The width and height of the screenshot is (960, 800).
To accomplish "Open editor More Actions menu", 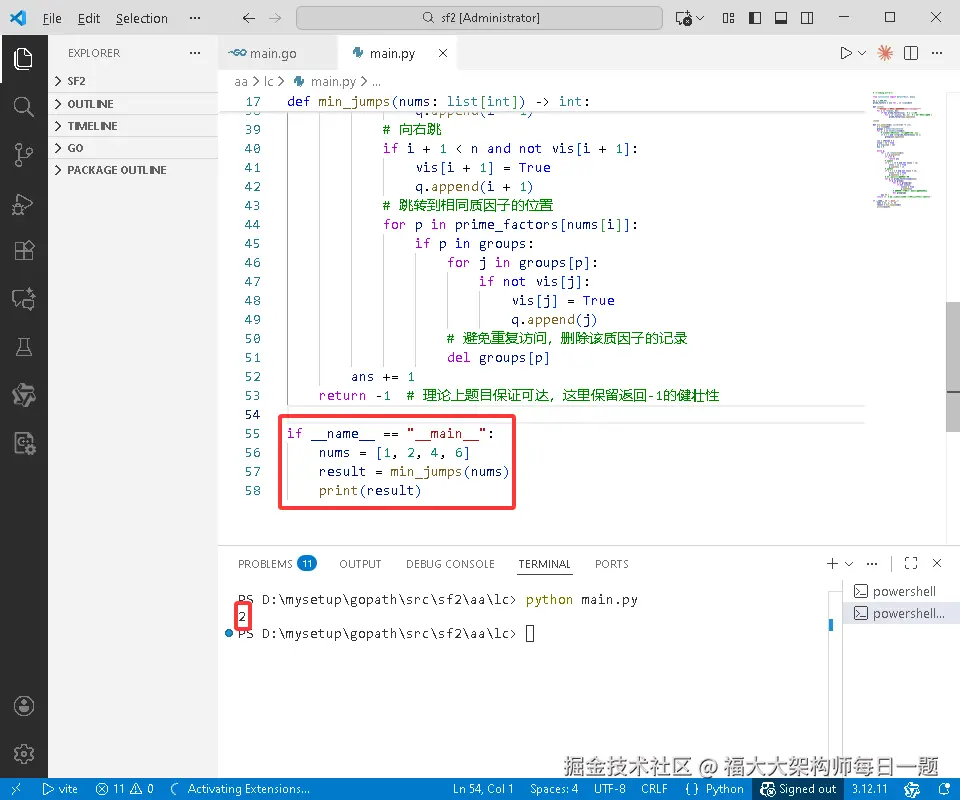I will pos(937,53).
